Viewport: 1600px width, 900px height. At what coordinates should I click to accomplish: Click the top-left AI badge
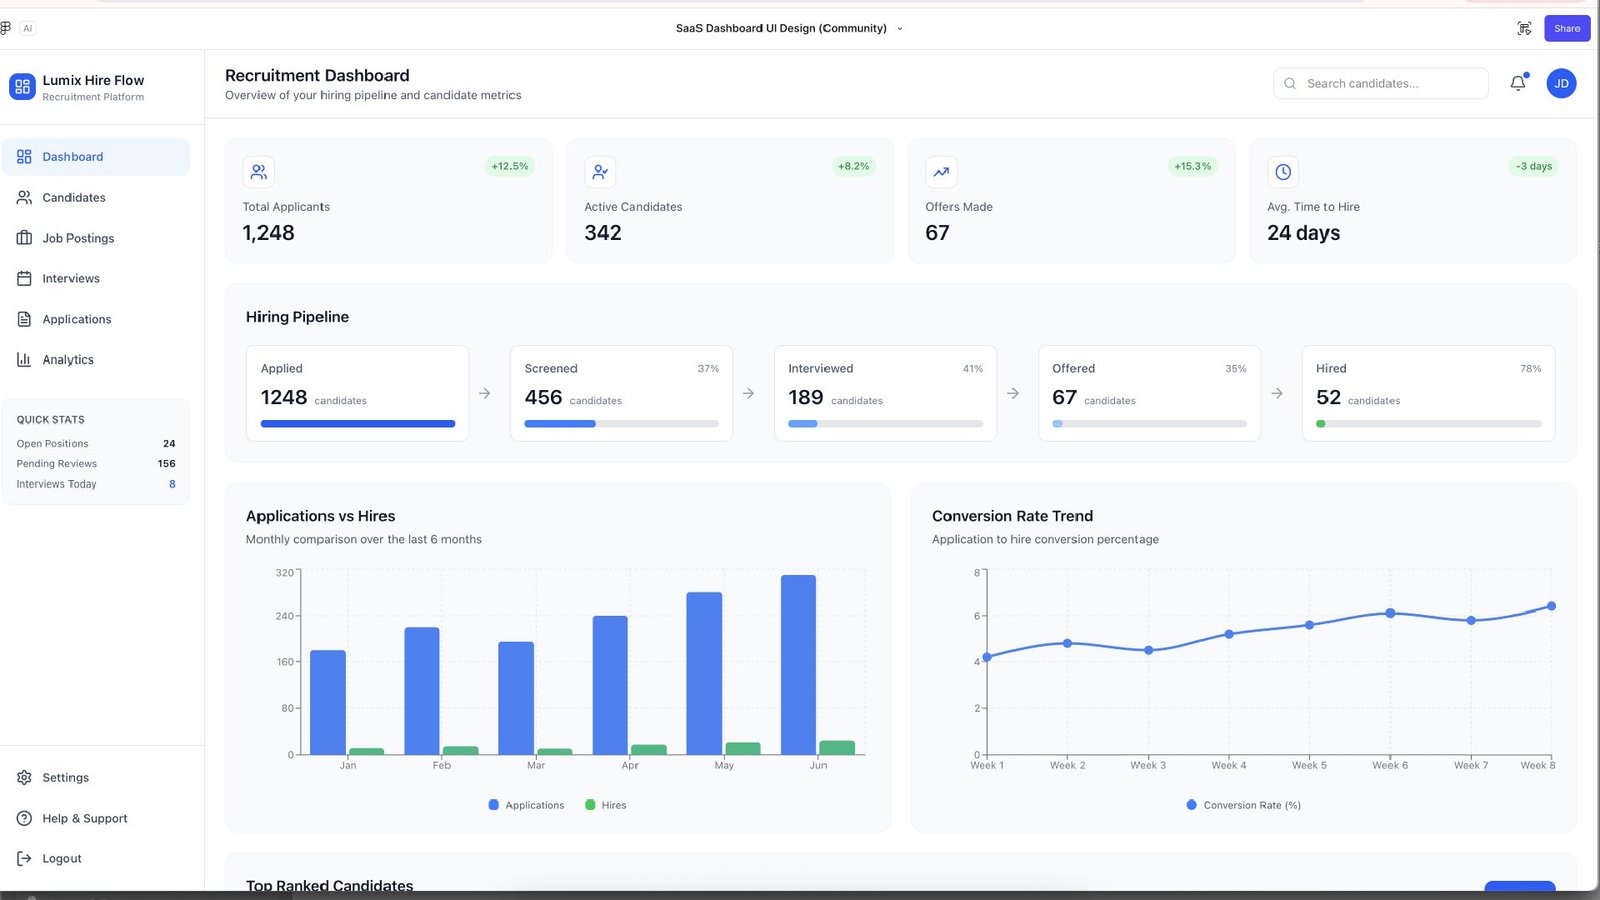pyautogui.click(x=28, y=28)
